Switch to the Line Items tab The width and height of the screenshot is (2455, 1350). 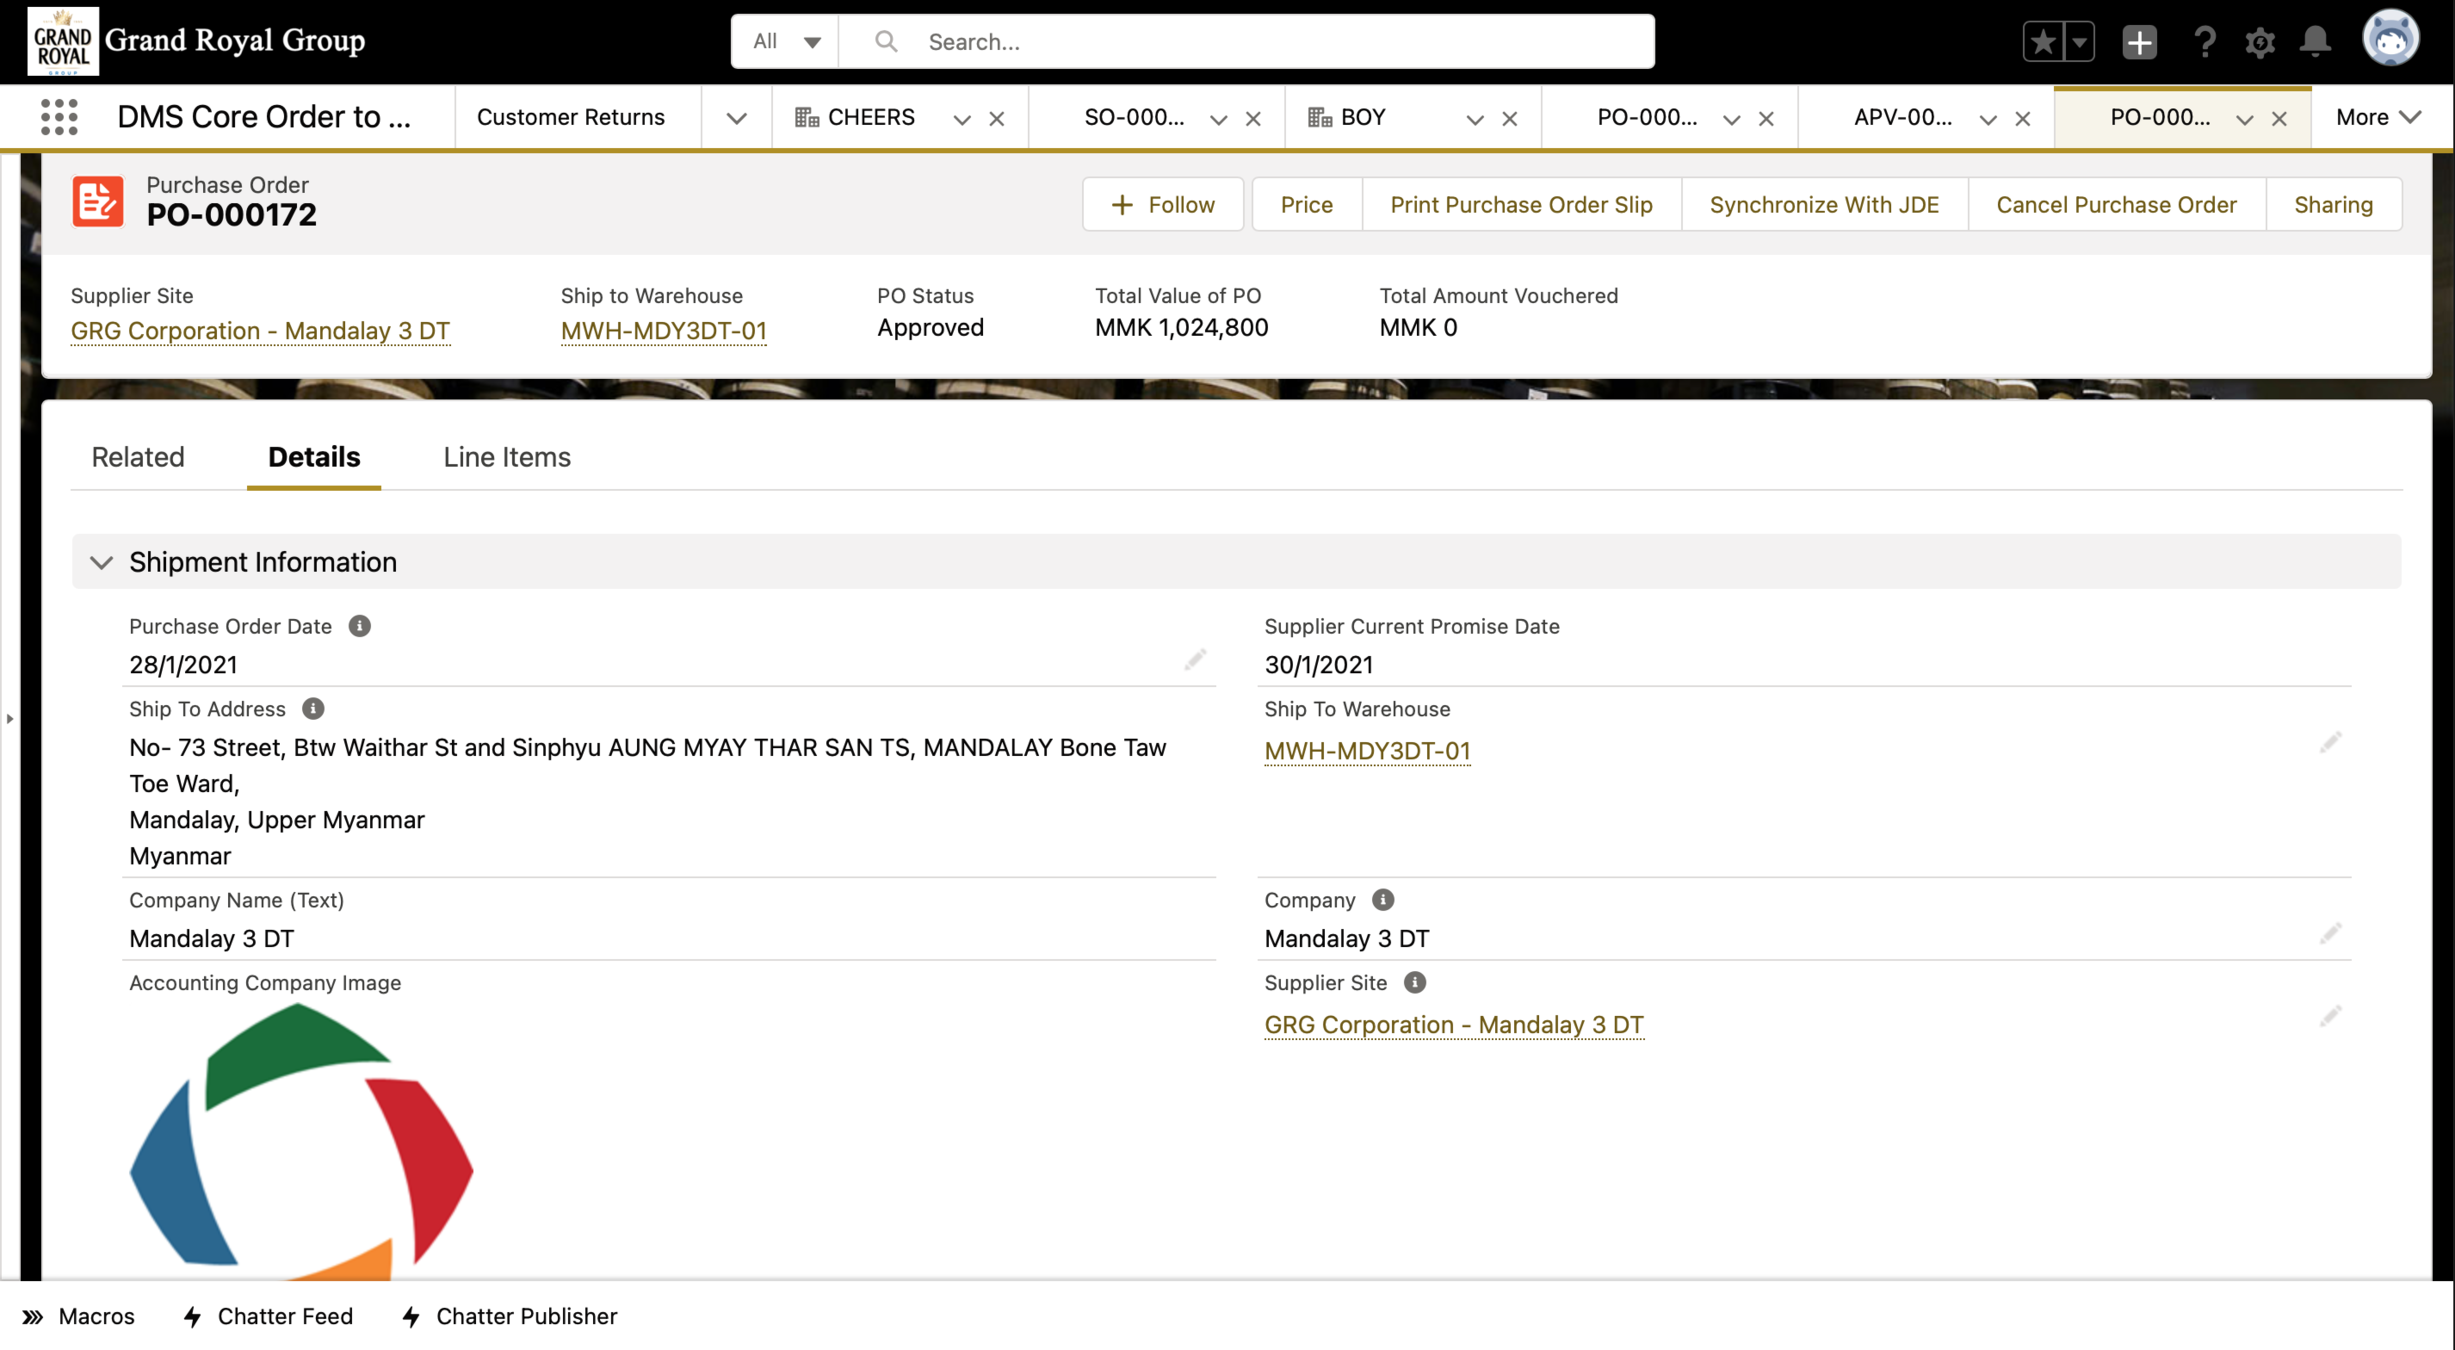(x=507, y=457)
